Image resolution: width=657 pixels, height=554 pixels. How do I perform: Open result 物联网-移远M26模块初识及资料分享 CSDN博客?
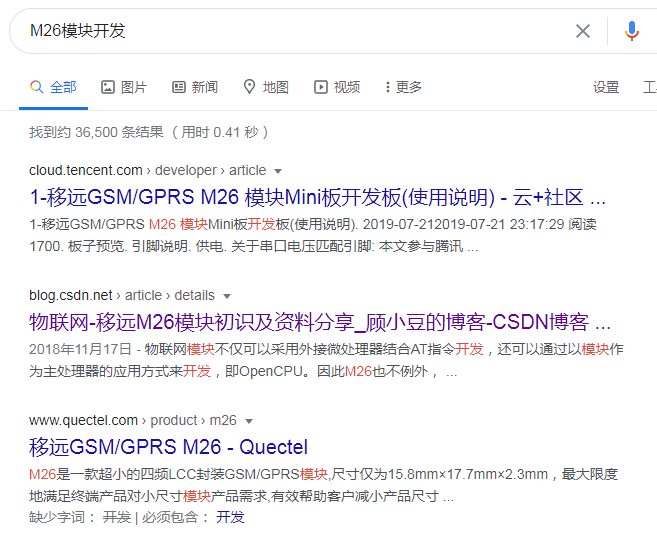pyautogui.click(x=320, y=322)
